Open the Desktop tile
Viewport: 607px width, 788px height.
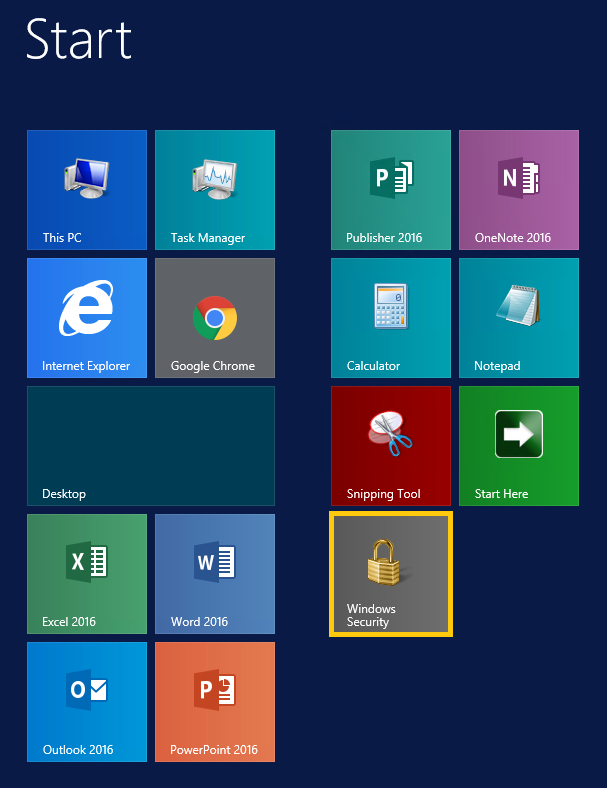tap(151, 446)
